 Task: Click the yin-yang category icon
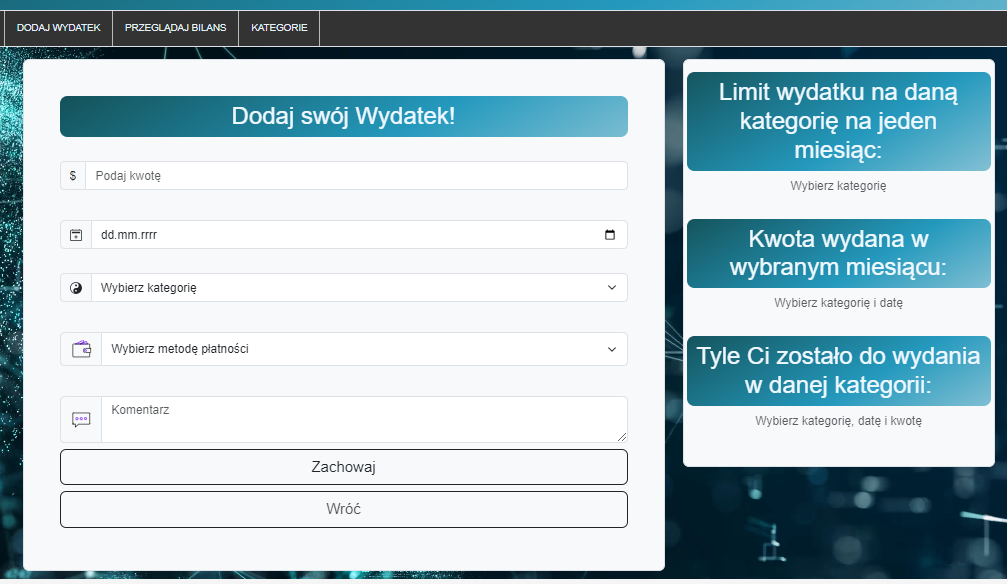tap(76, 288)
